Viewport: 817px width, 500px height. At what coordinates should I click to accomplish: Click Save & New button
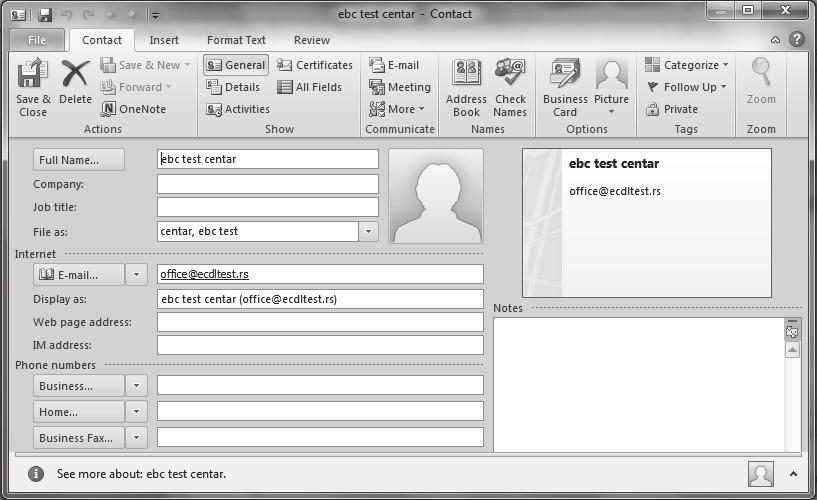tap(145, 65)
